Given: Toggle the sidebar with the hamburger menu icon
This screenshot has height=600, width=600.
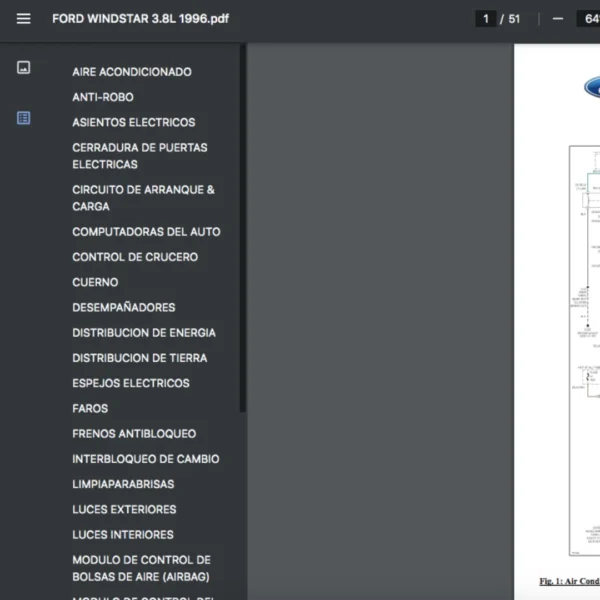Looking at the screenshot, I should click(x=24, y=18).
